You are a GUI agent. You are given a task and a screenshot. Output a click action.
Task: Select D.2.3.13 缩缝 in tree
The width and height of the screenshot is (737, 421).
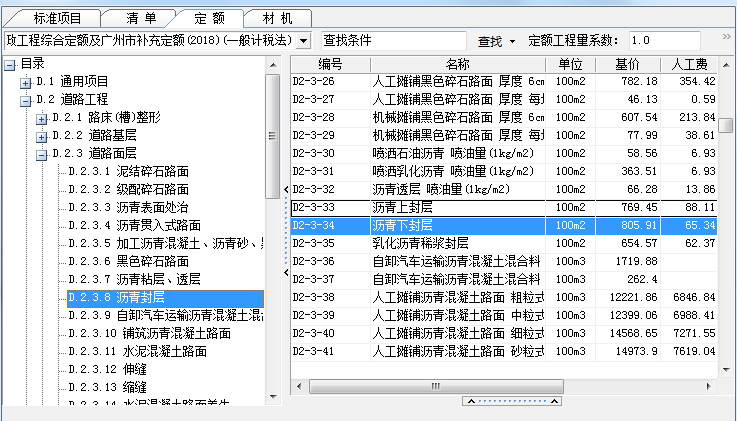click(107, 387)
